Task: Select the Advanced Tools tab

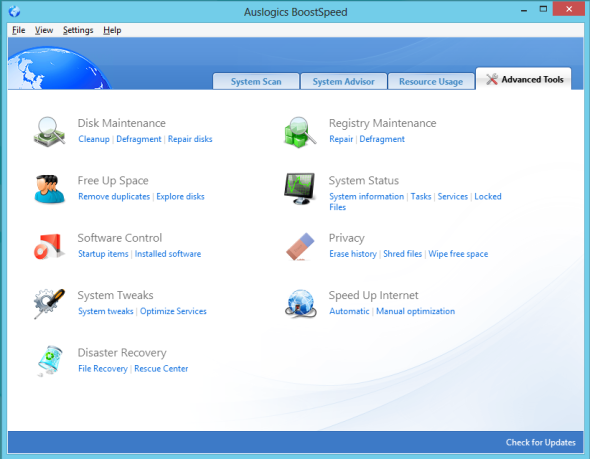Action: [x=524, y=79]
